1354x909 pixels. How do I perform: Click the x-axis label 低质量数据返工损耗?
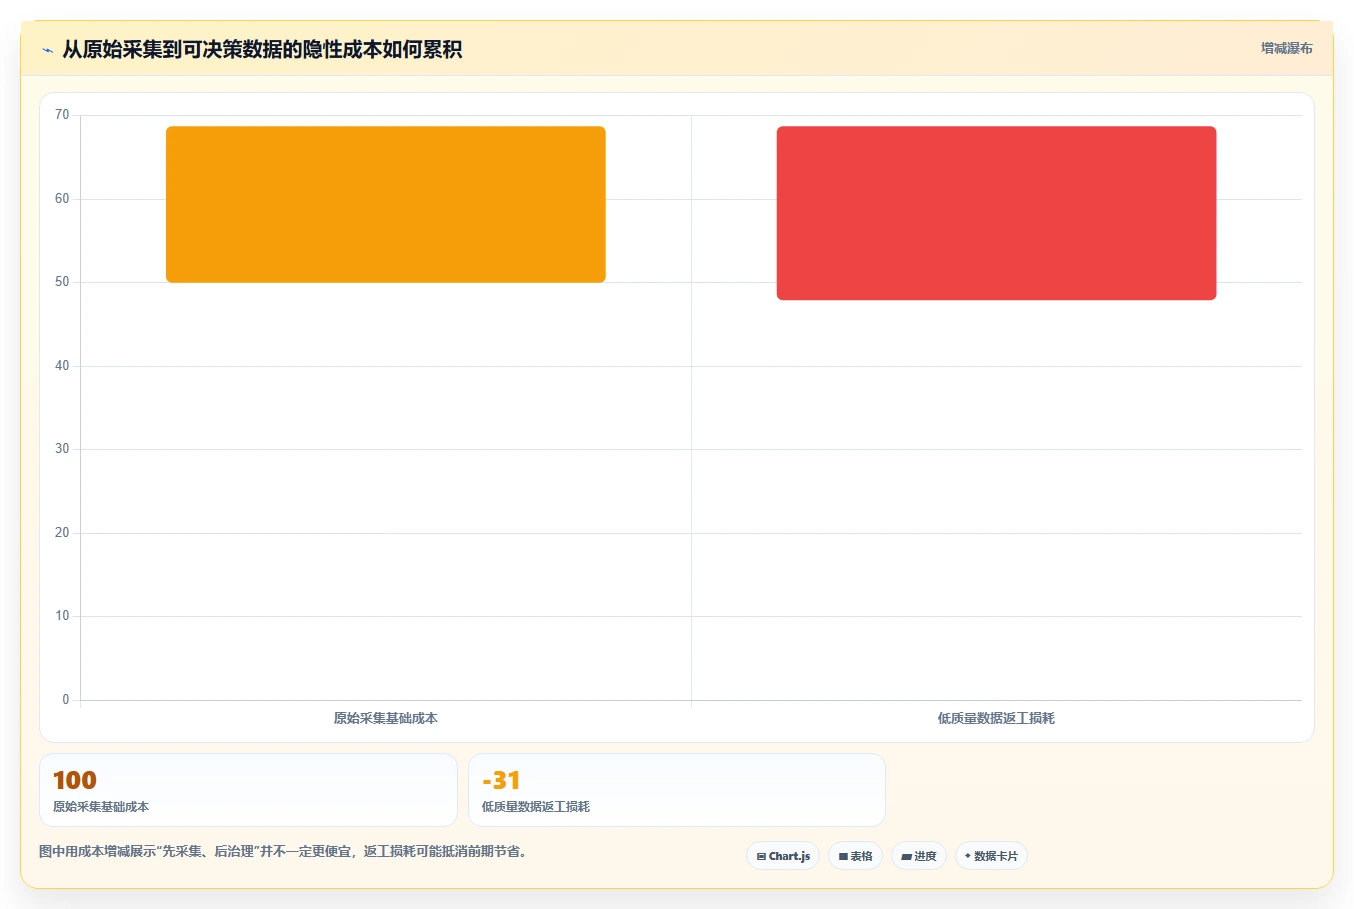pyautogui.click(x=996, y=718)
